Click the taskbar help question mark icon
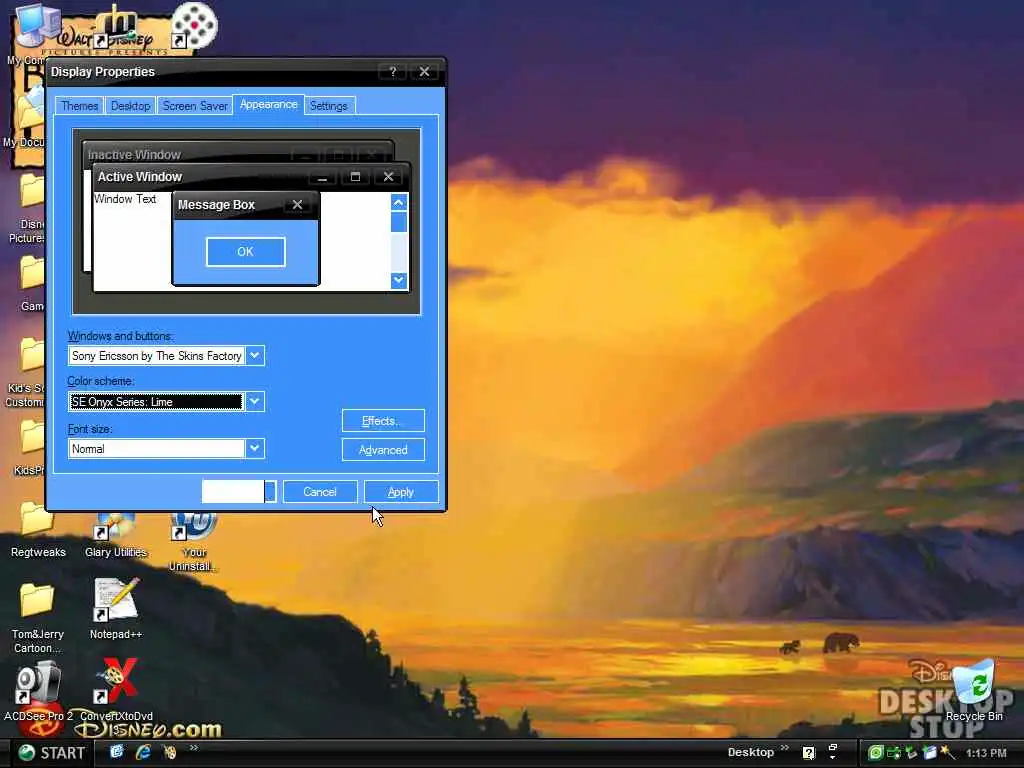The width and height of the screenshot is (1024, 768). click(x=808, y=753)
